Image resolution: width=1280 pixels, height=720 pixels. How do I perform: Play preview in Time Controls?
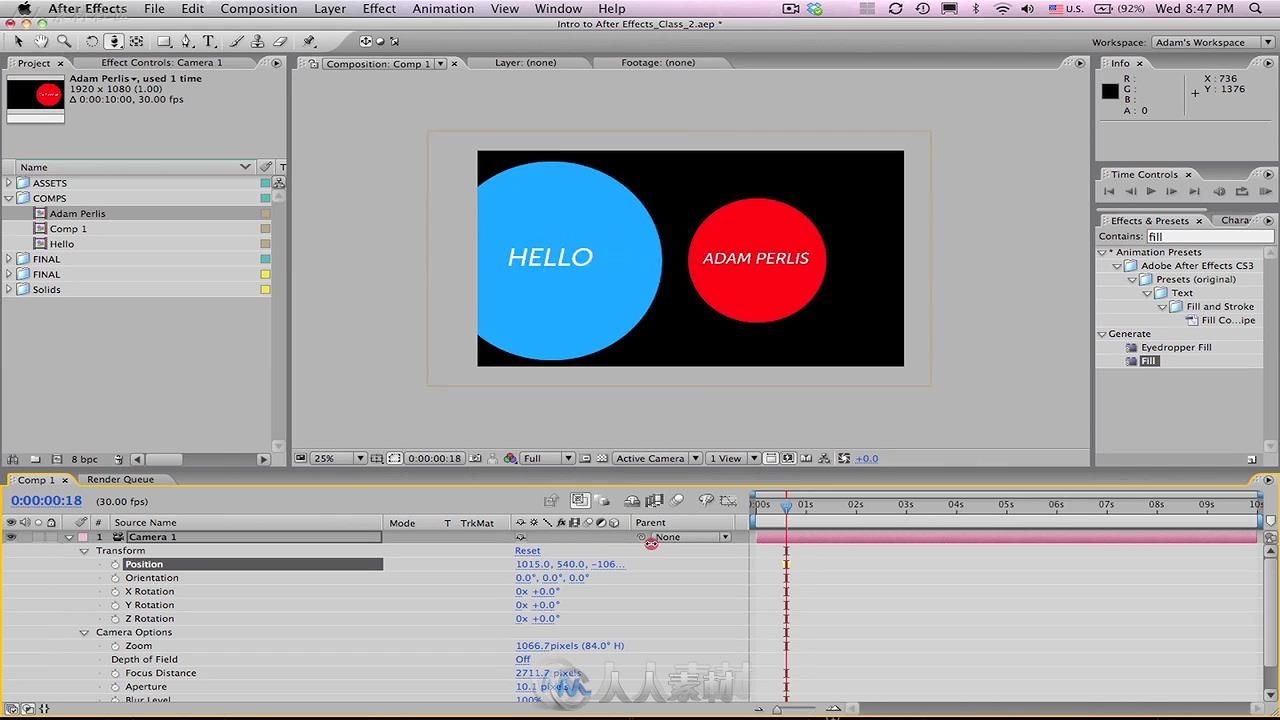pos(1151,191)
